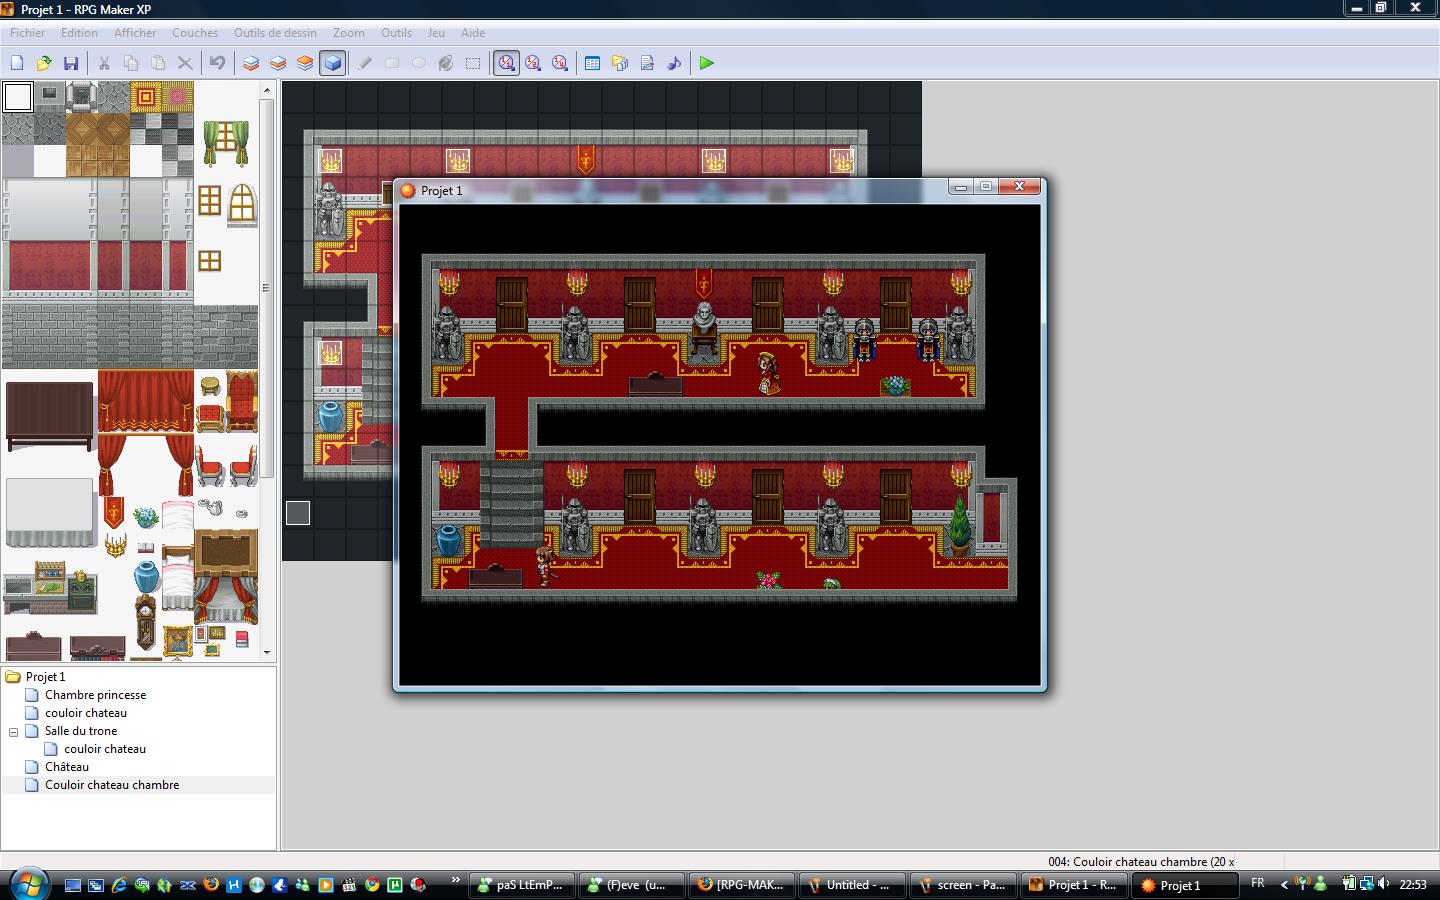Open the Outils de dessin menu
This screenshot has height=900, width=1440.
[x=275, y=32]
